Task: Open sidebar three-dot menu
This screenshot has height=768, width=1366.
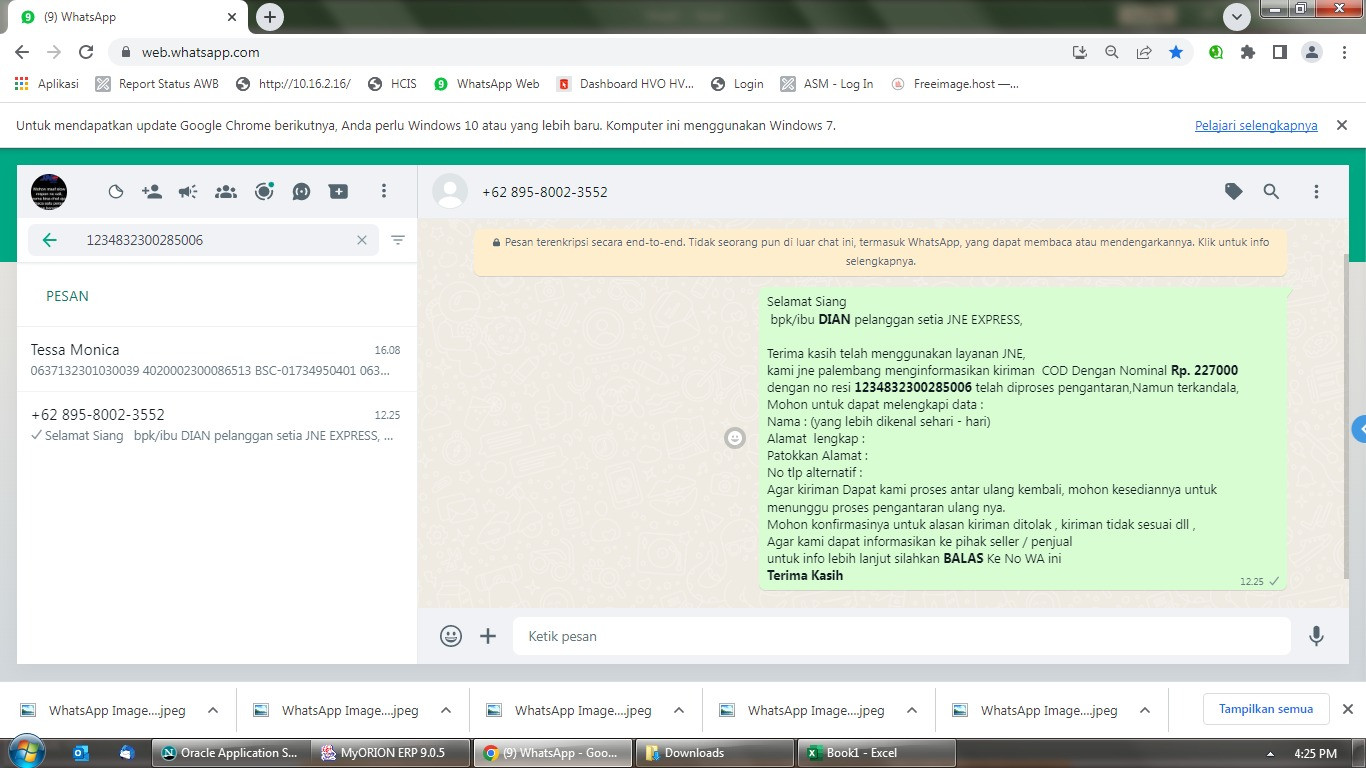Action: point(384,191)
